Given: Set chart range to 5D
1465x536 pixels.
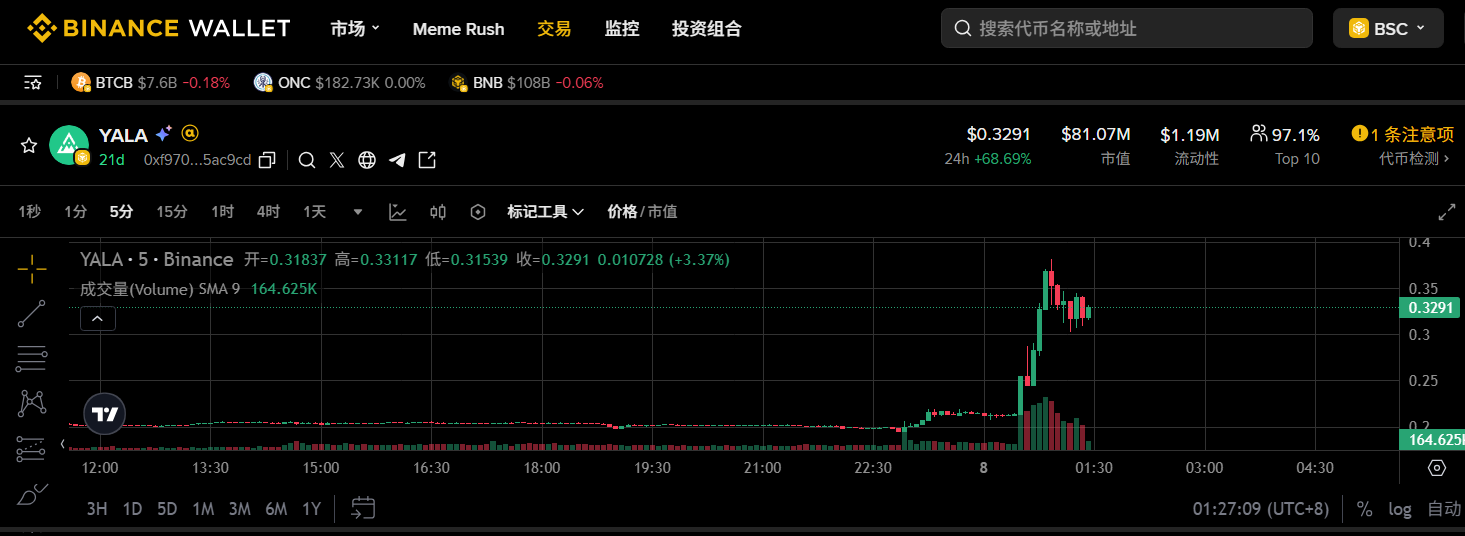Looking at the screenshot, I should coord(167,509).
